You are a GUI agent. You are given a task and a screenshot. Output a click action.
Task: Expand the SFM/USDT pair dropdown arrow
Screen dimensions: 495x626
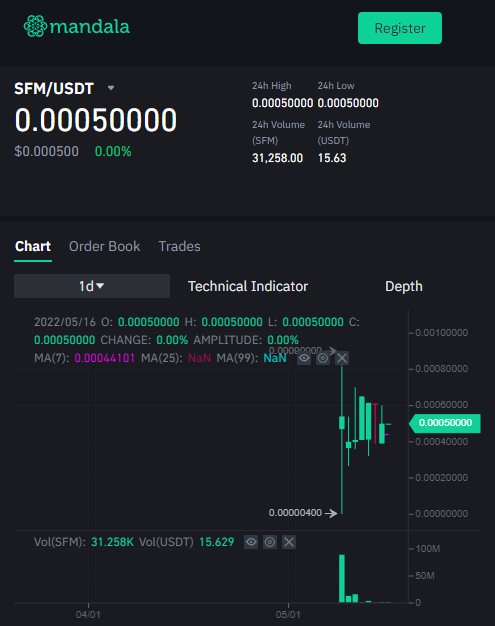[x=111, y=88]
